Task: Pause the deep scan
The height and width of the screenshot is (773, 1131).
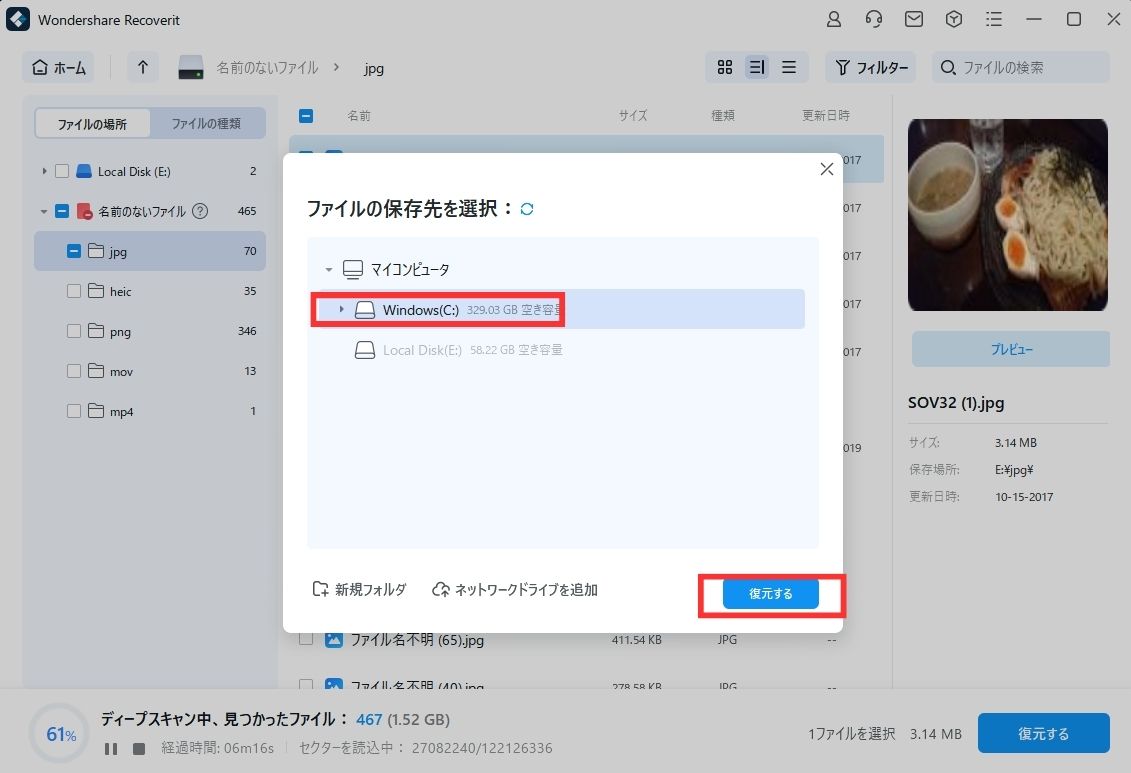Action: [110, 748]
